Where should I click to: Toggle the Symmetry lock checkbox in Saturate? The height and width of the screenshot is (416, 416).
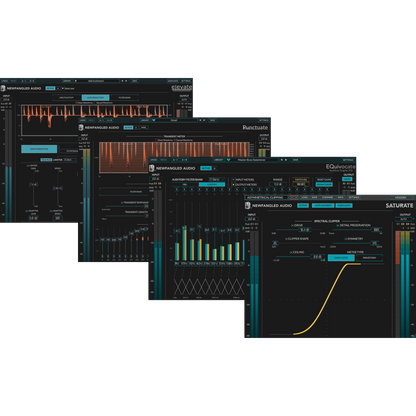click(346, 239)
